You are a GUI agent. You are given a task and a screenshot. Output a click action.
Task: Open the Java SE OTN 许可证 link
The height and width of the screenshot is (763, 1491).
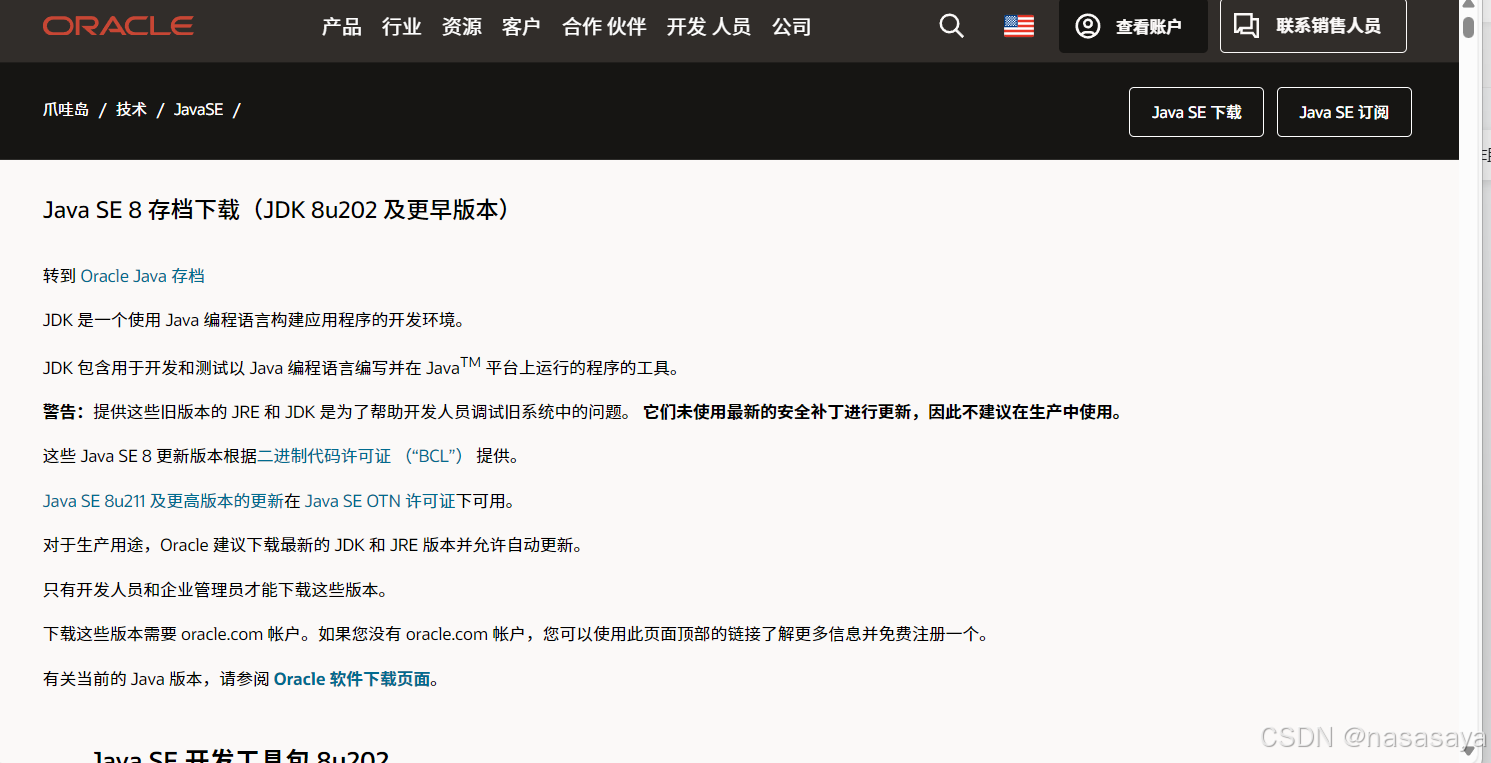click(379, 500)
